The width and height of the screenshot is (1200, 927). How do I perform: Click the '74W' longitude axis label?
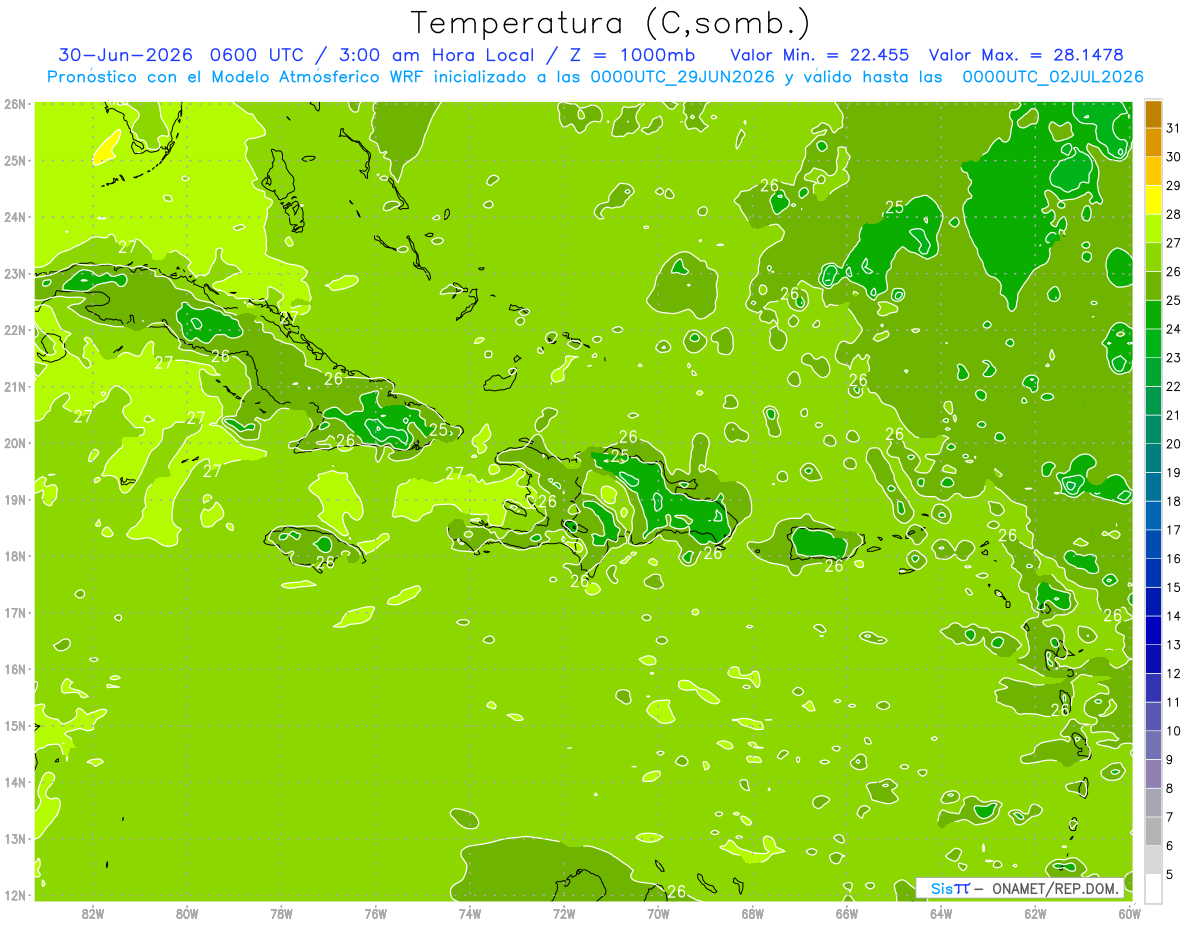point(470,913)
